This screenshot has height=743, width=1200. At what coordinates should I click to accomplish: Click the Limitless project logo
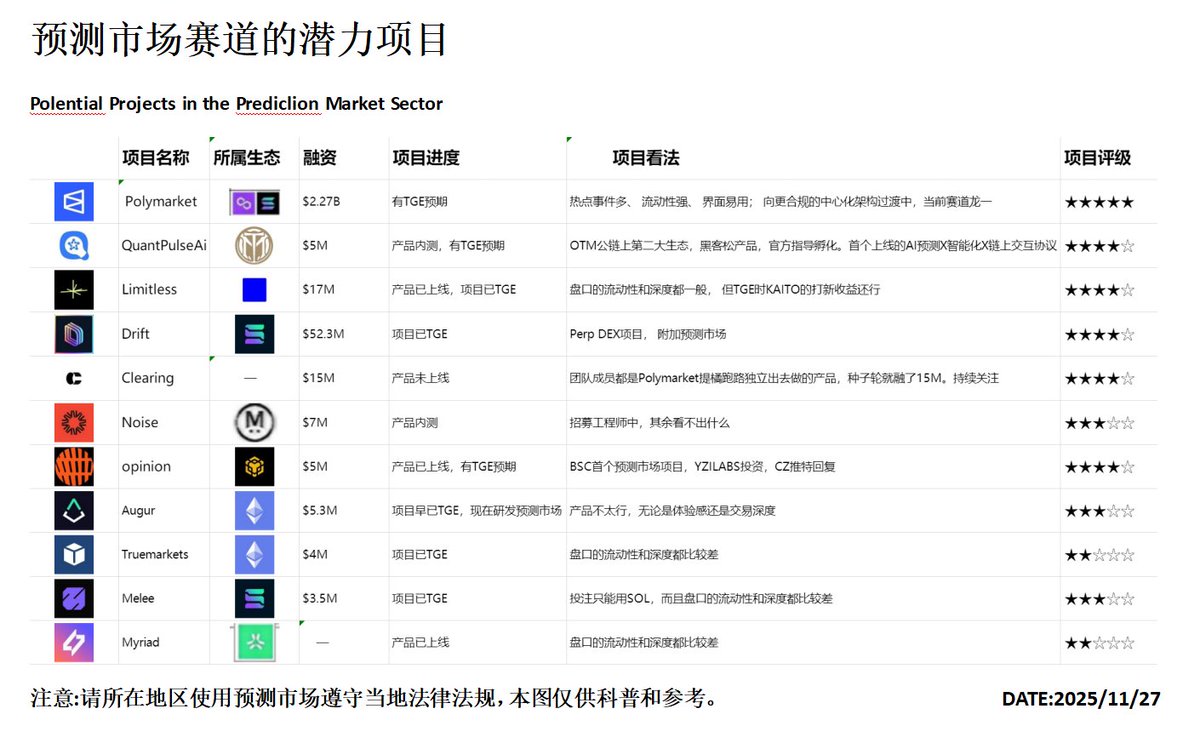(x=74, y=290)
